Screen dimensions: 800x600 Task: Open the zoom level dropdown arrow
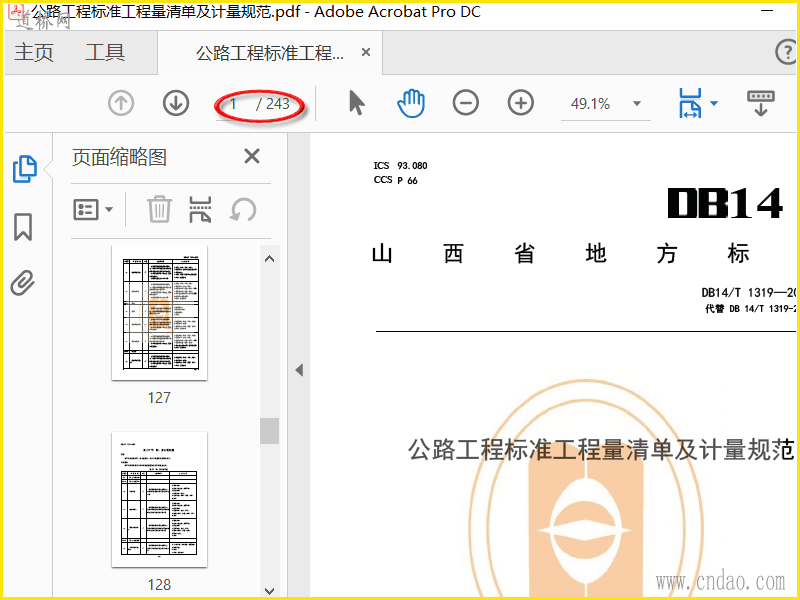[x=637, y=104]
